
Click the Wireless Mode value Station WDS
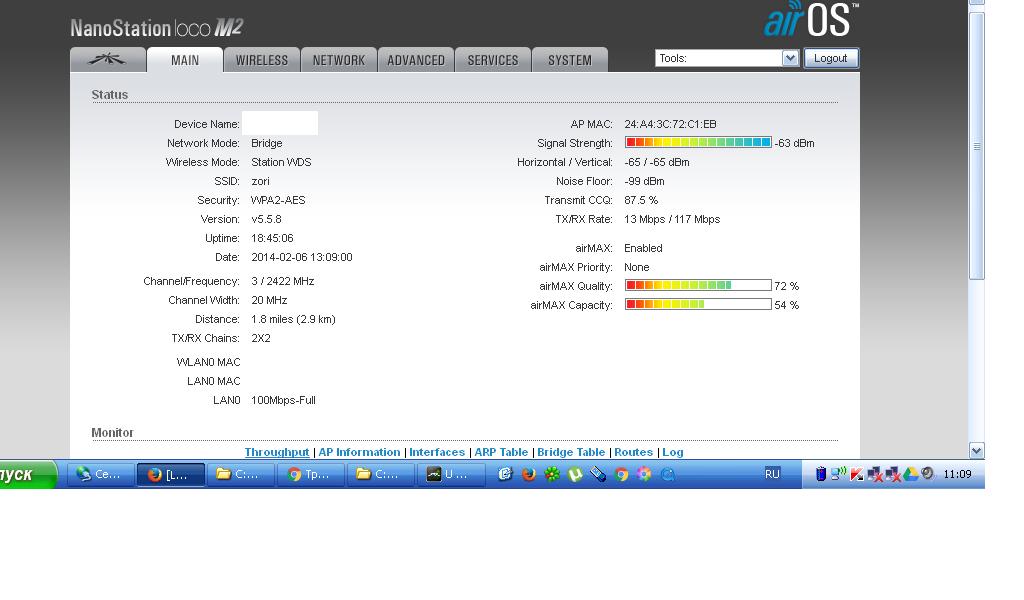tap(281, 162)
